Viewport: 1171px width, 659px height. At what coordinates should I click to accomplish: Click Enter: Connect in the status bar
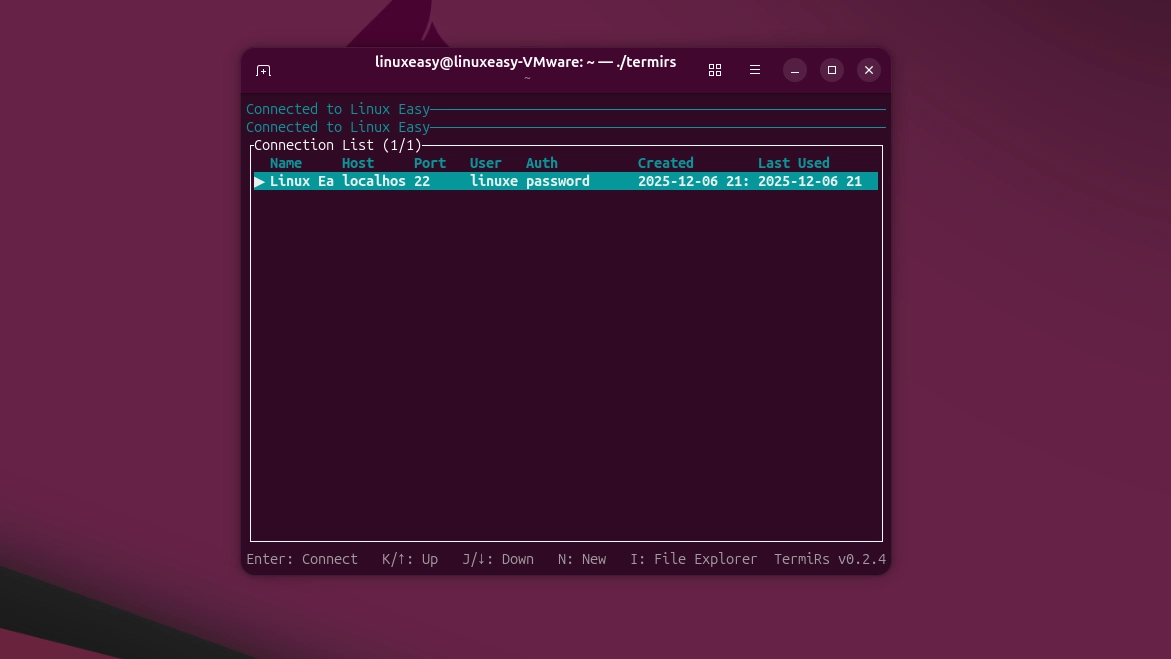click(x=302, y=559)
